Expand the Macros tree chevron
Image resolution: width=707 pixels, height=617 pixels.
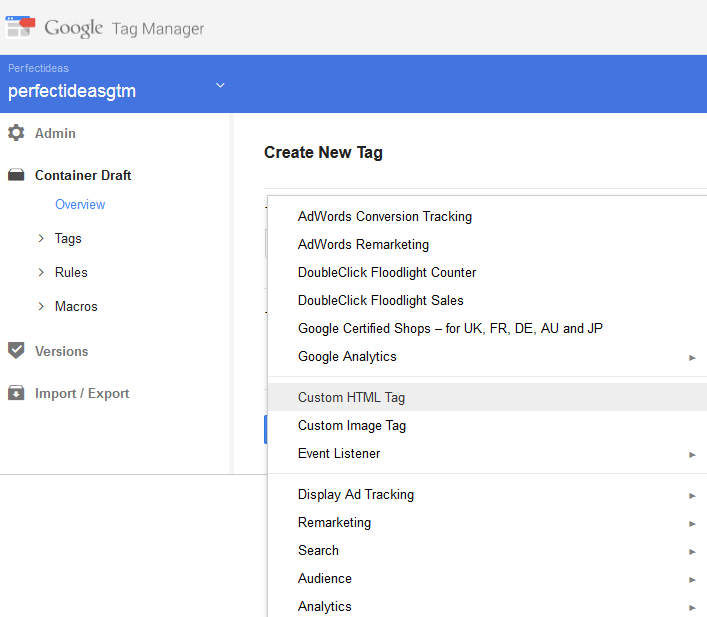pos(41,306)
